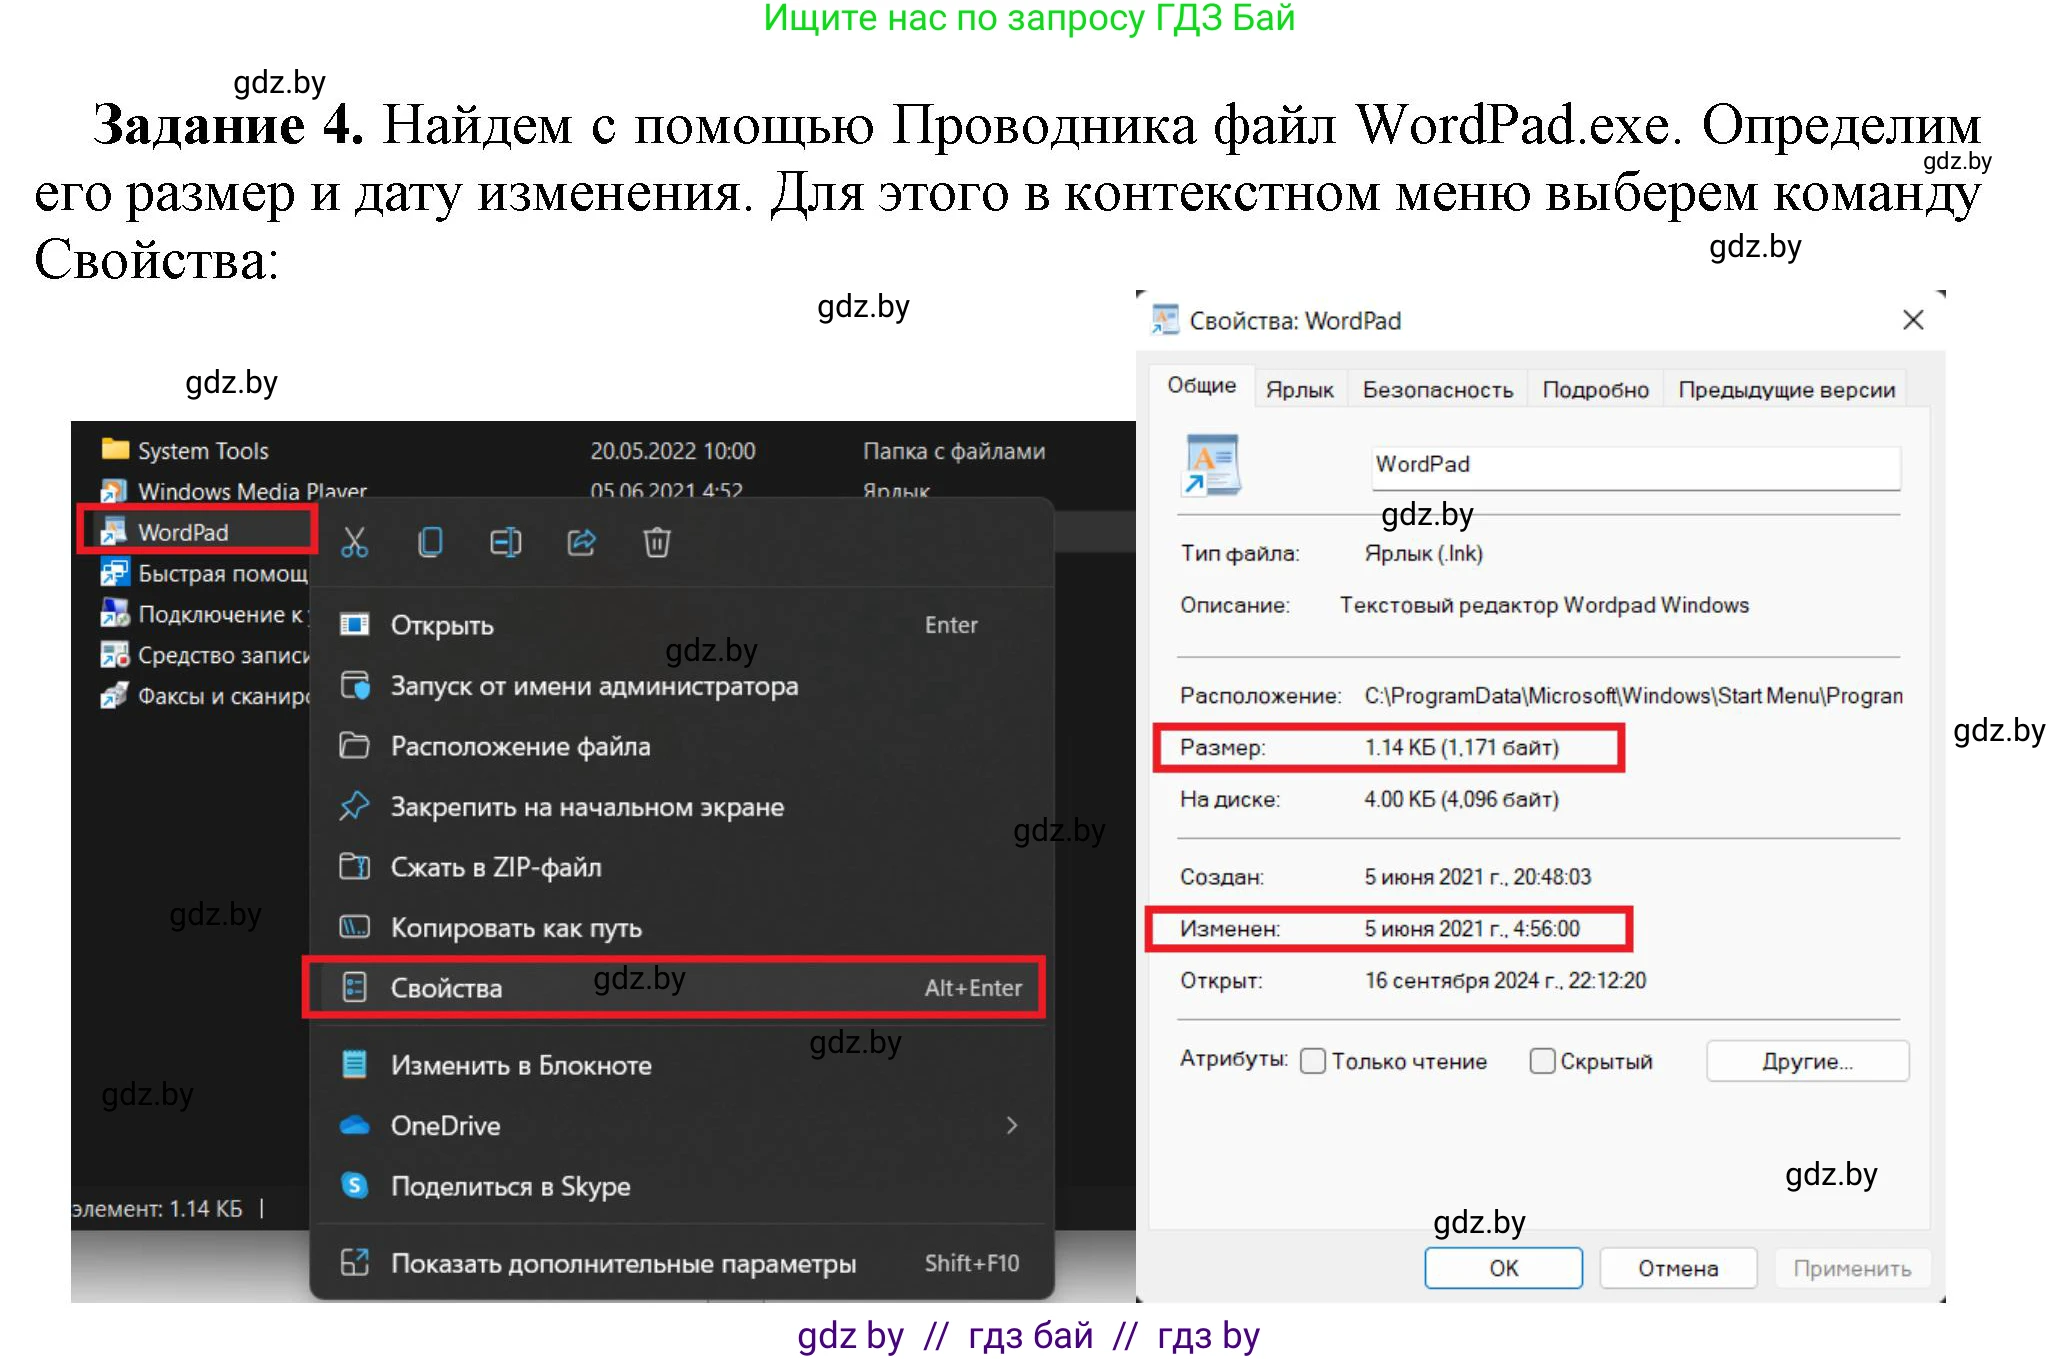Click the Cut icon in the context menu
2061x1359 pixels.
(355, 543)
